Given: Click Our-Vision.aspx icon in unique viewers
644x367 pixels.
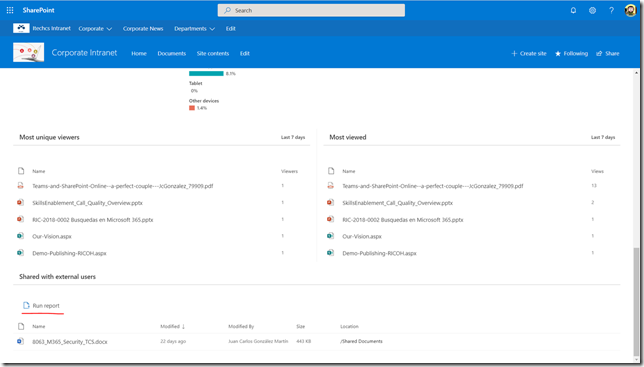Looking at the screenshot, I should click(20, 236).
